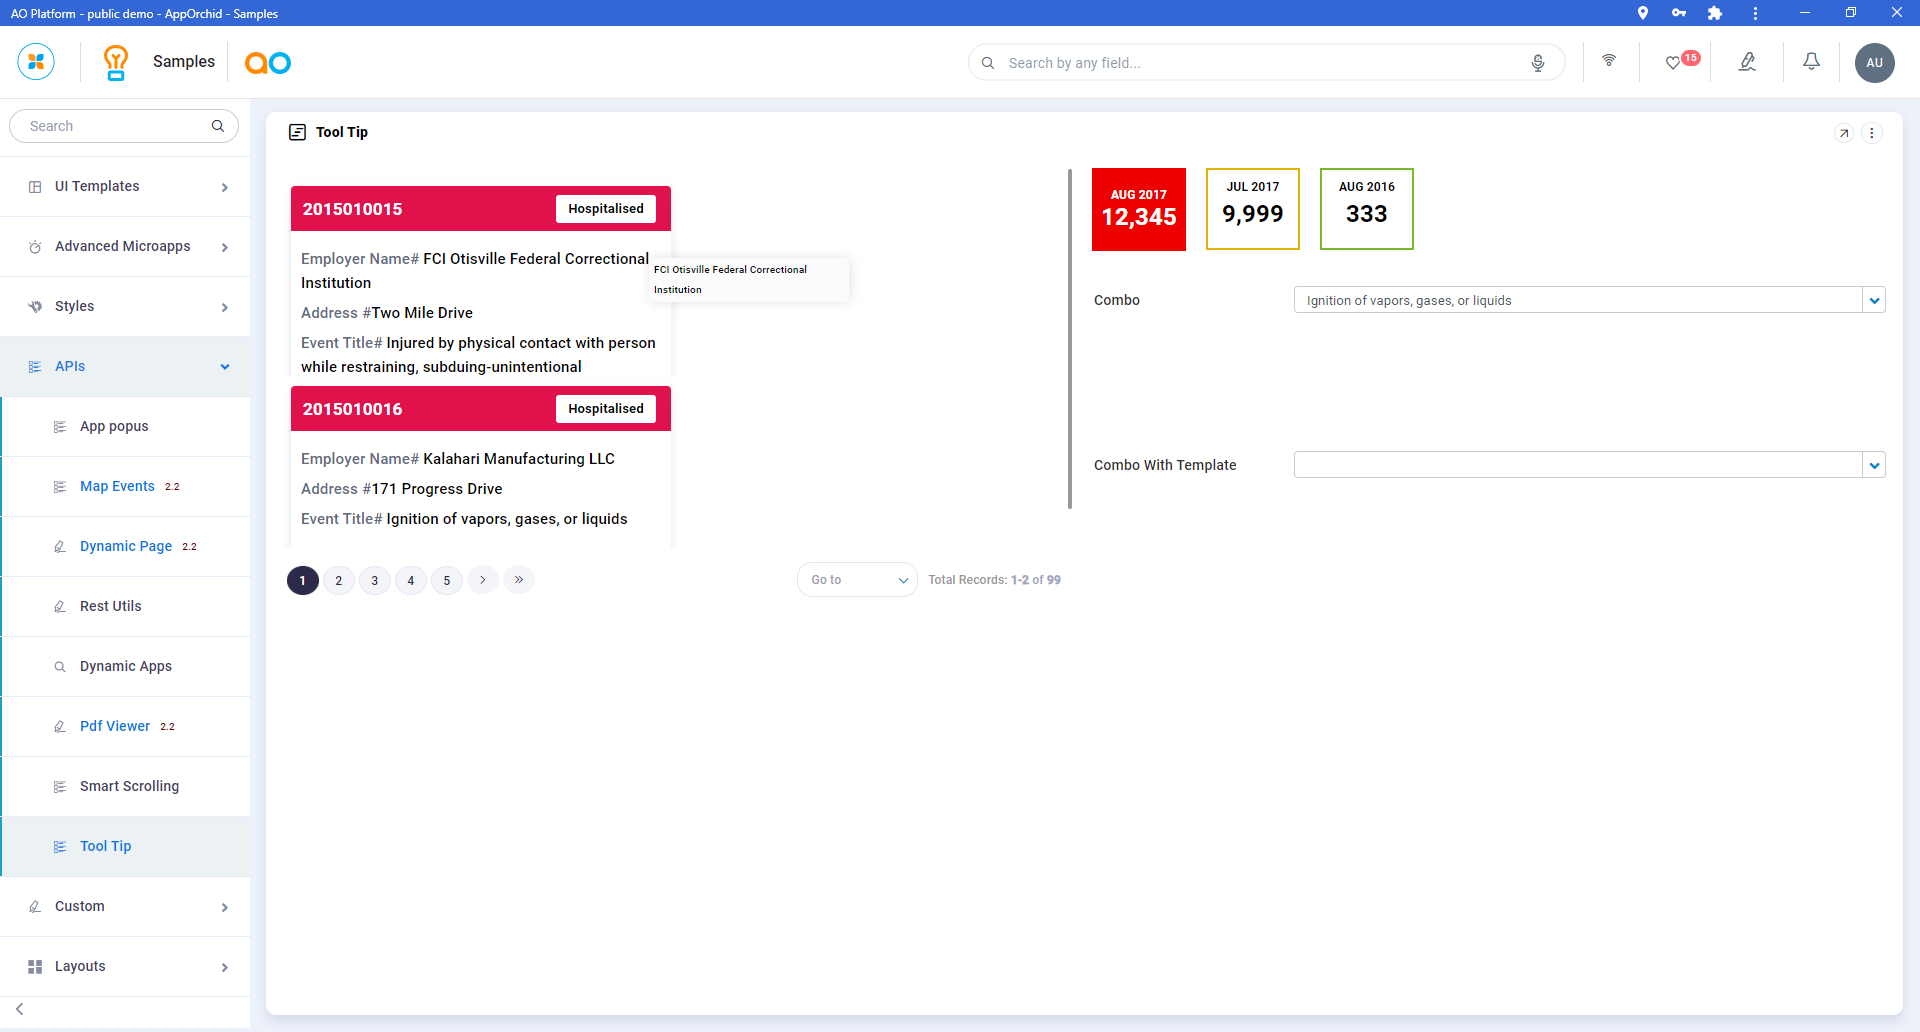Screen dimensions: 1920x1032
Task: Go to page 3 of records
Action: click(x=375, y=581)
